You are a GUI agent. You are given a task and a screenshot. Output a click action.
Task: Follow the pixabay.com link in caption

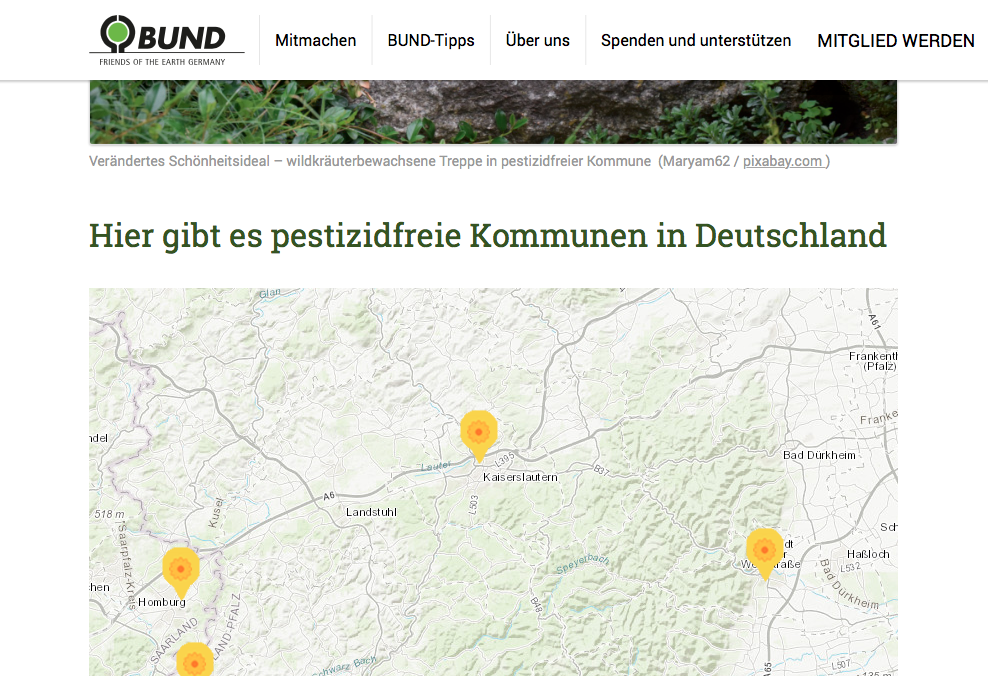[783, 161]
